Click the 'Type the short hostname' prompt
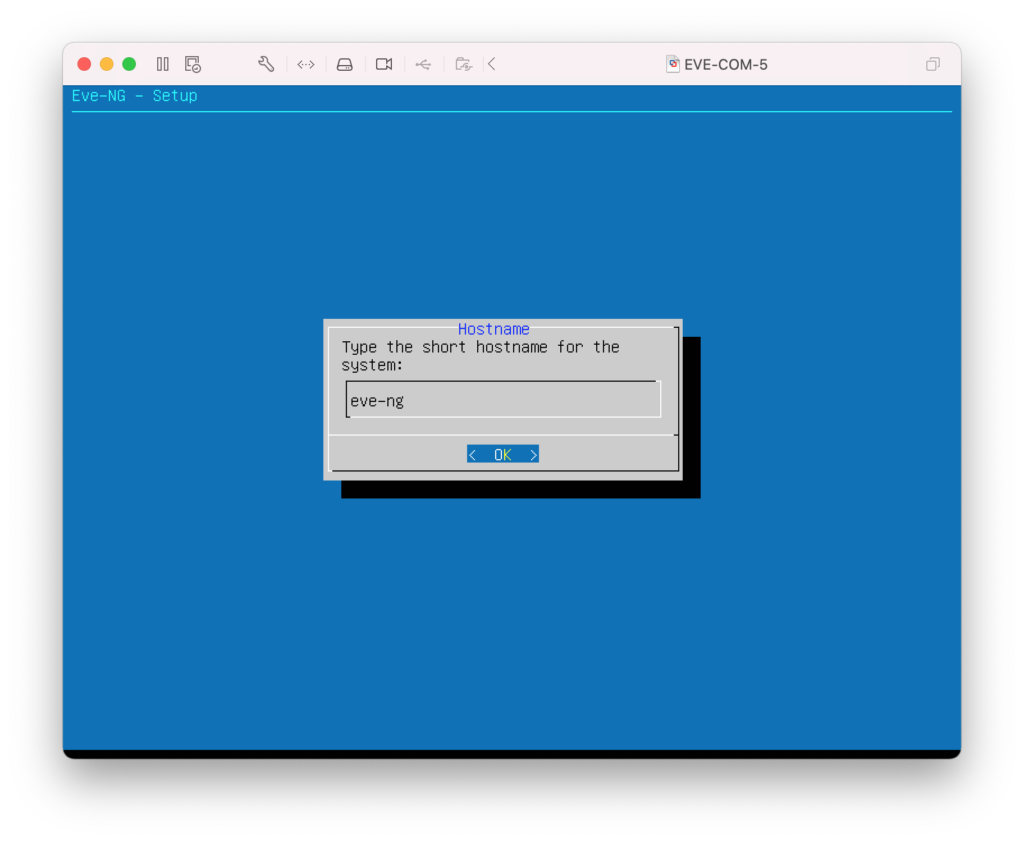1024x842 pixels. click(480, 356)
